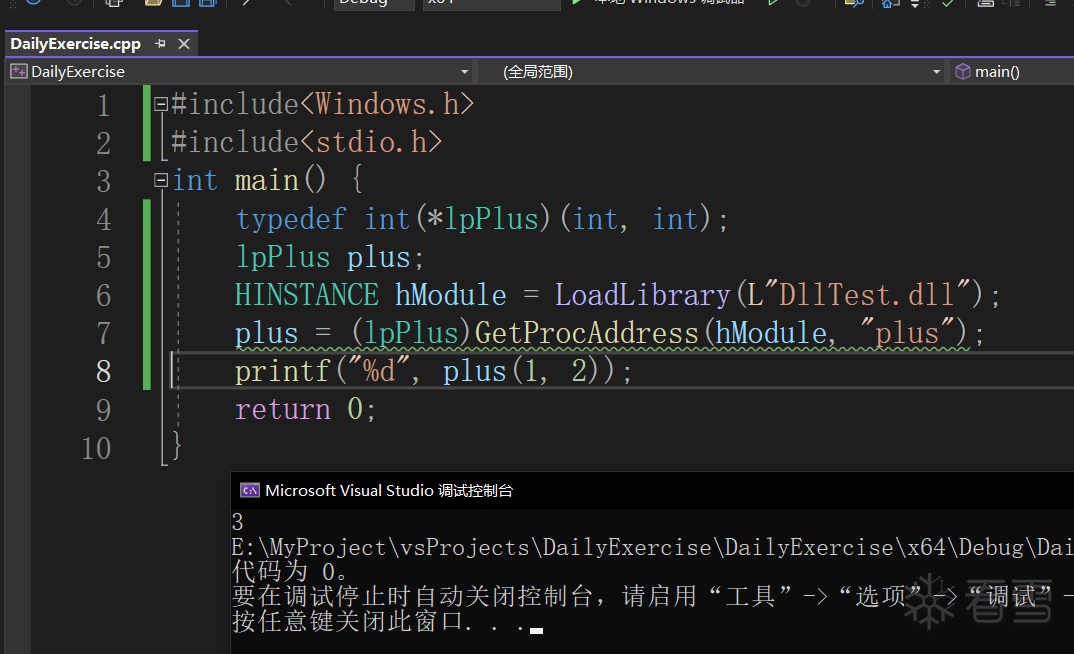Click the start without debugging icon
This screenshot has width=1074, height=654.
(x=773, y=3)
